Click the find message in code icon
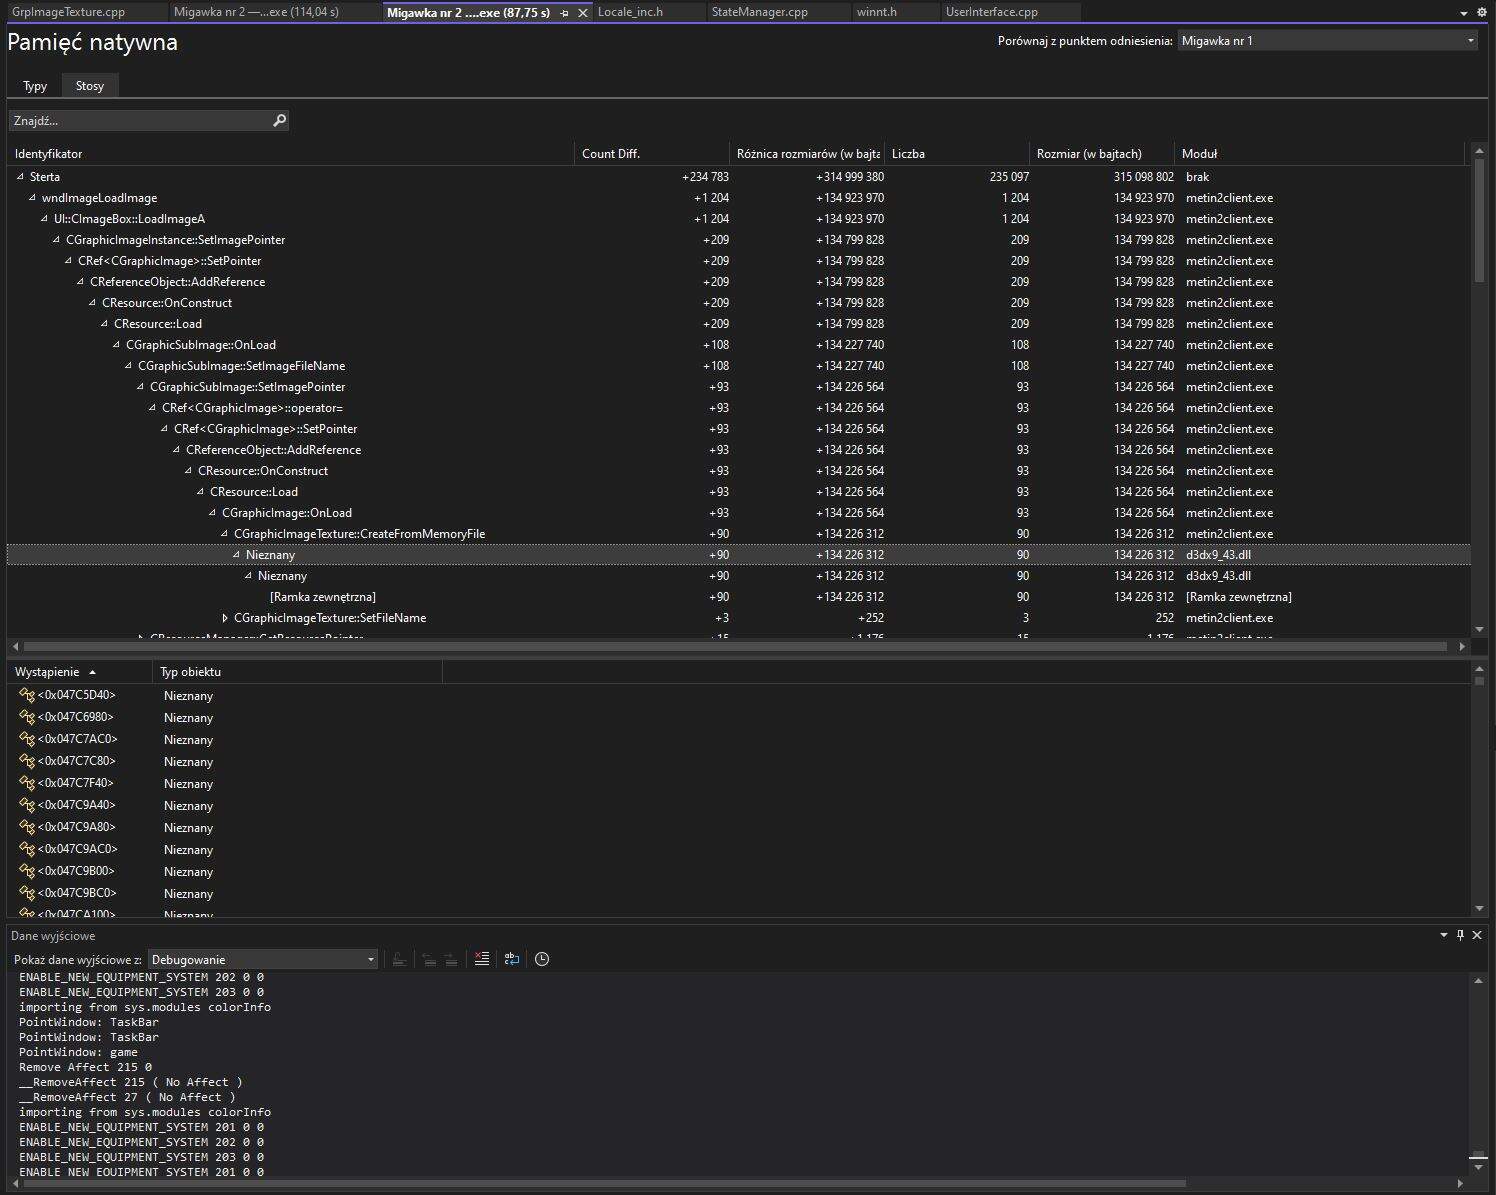 (399, 959)
